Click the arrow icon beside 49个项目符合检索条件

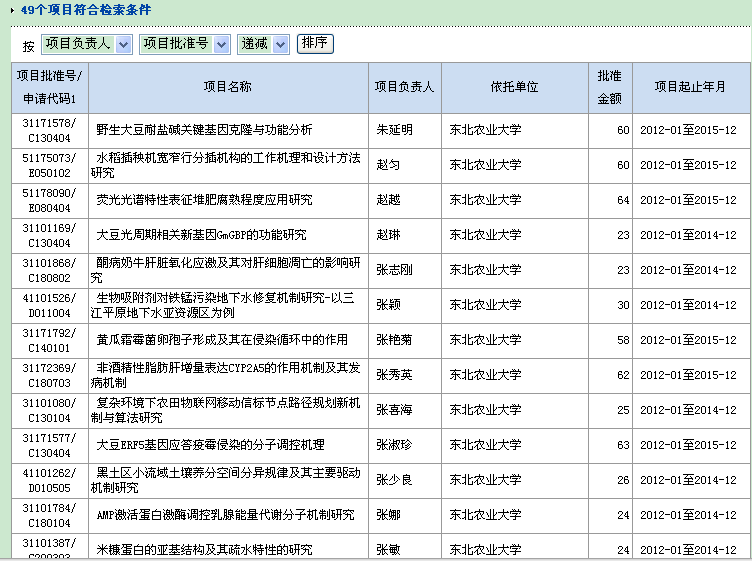click(12, 10)
